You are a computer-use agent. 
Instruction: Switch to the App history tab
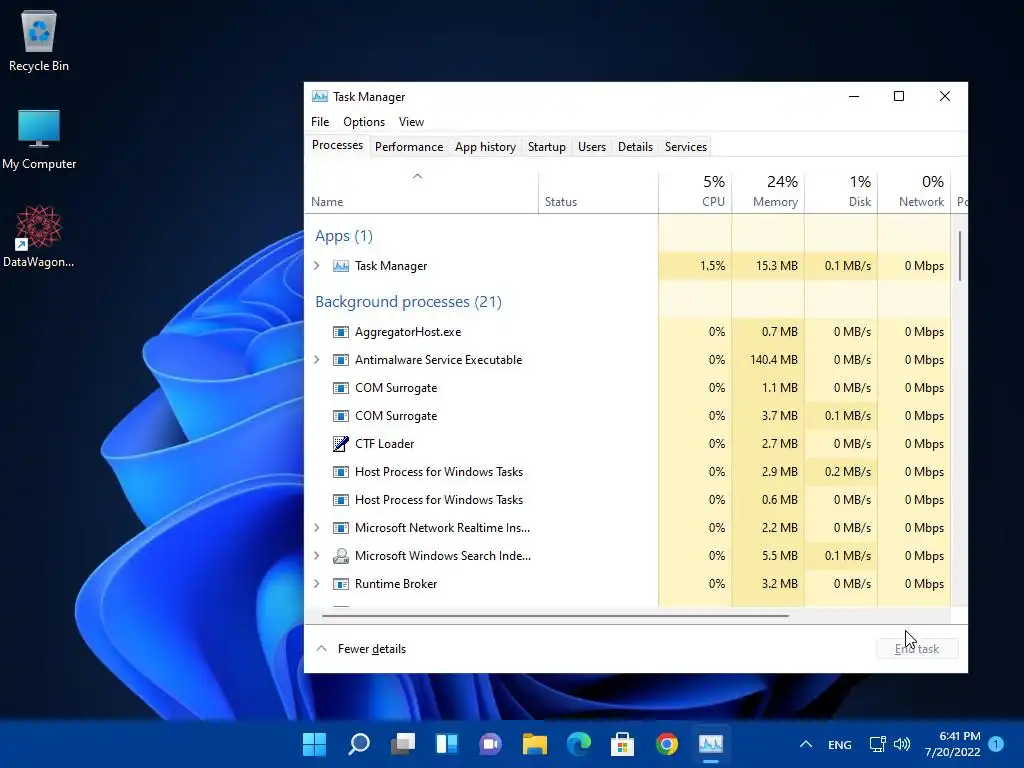(x=485, y=147)
